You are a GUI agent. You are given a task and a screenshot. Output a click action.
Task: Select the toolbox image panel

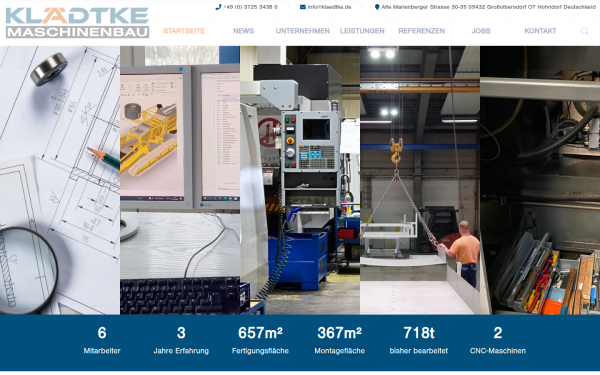click(540, 180)
